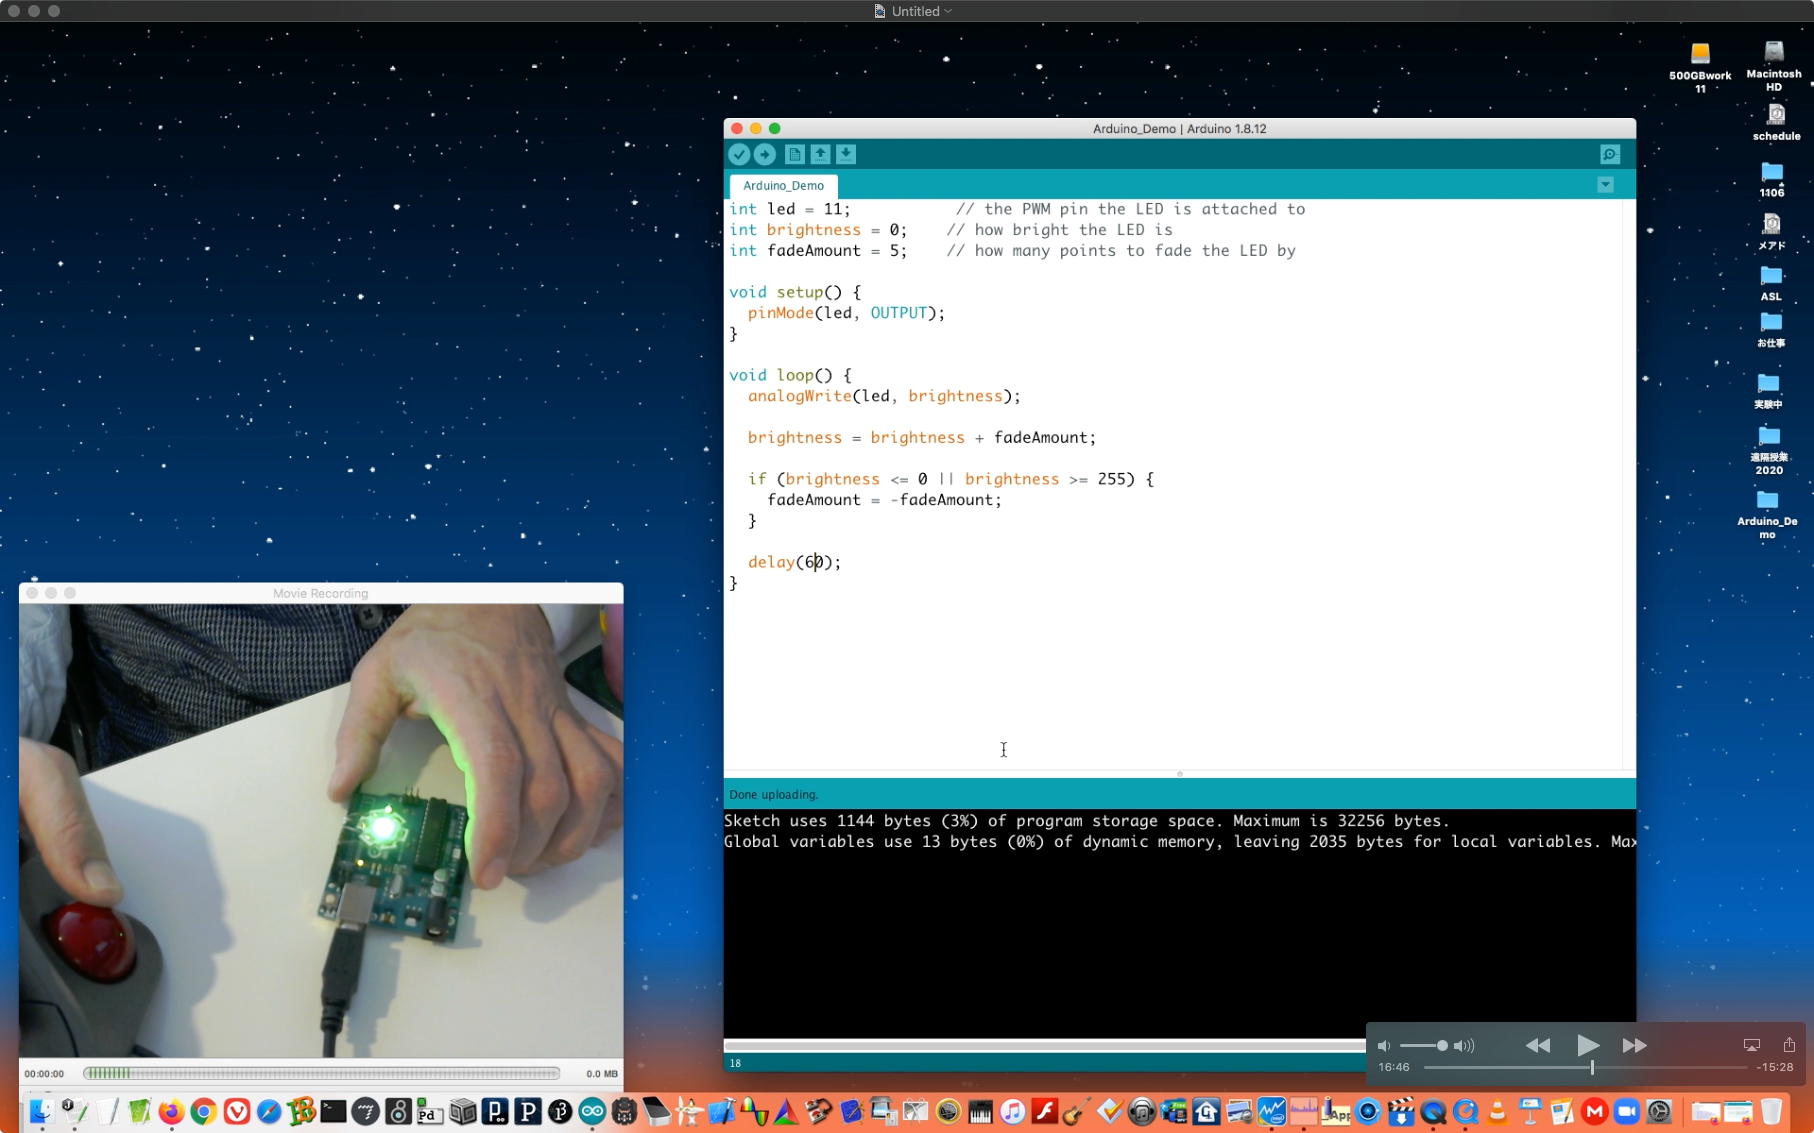Click 'pinMode(led, OUTPUT);' in the editor
Image resolution: width=1814 pixels, height=1133 pixels.
(846, 313)
